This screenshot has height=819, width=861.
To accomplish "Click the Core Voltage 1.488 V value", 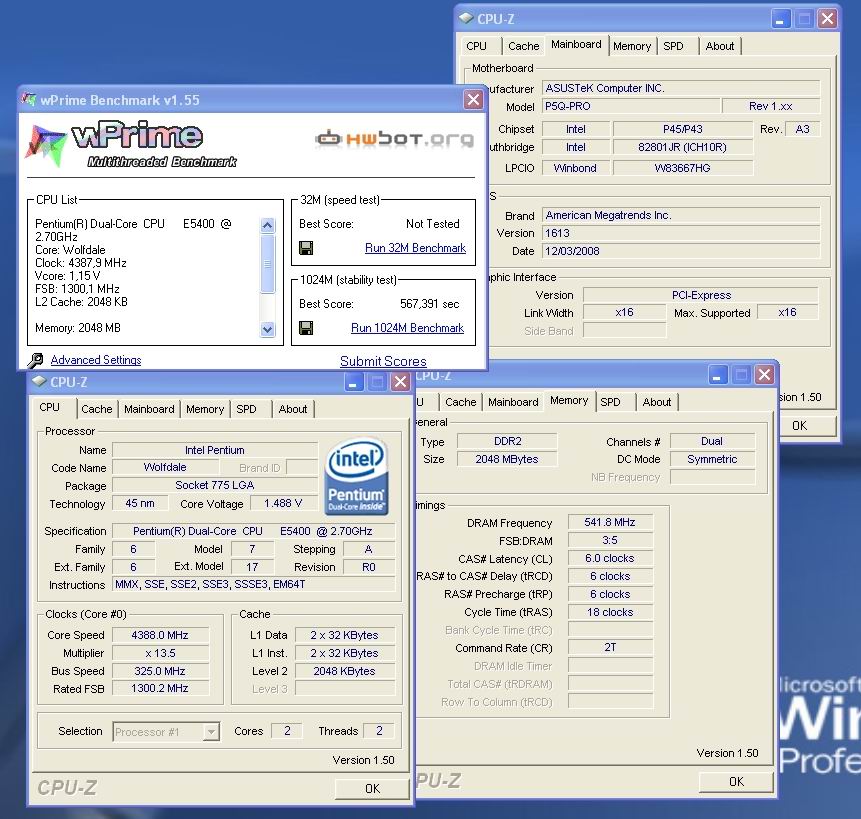I will click(x=283, y=503).
